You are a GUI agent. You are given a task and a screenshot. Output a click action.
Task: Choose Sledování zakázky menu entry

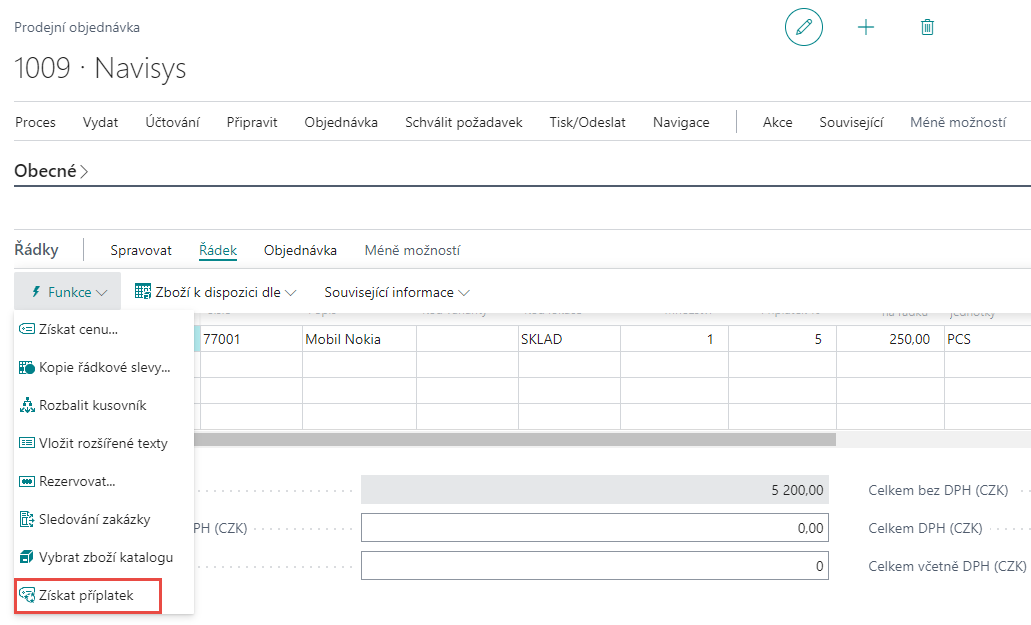pos(104,520)
